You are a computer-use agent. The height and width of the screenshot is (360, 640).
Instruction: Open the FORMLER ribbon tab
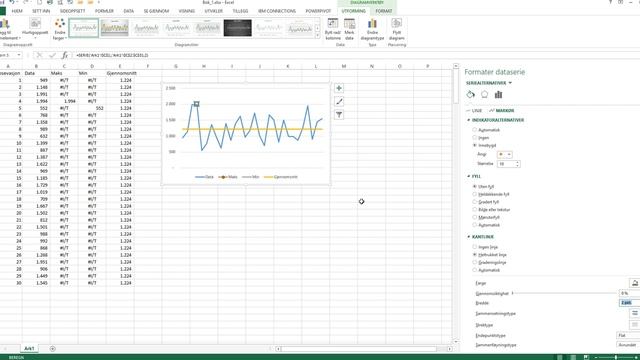(104, 11)
